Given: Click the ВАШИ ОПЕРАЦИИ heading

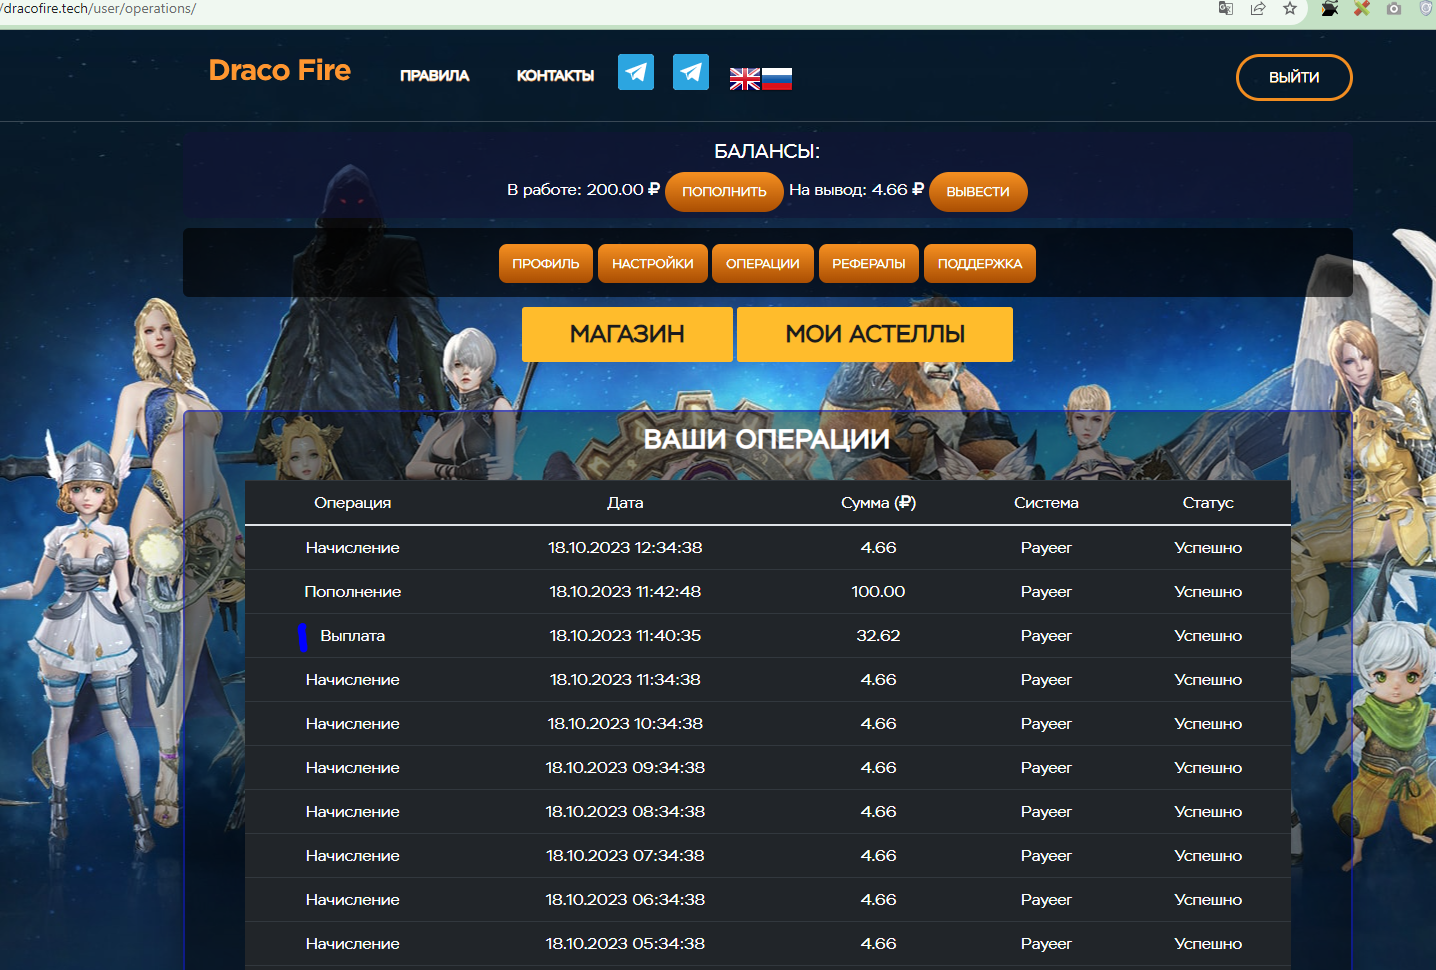Looking at the screenshot, I should [x=767, y=439].
